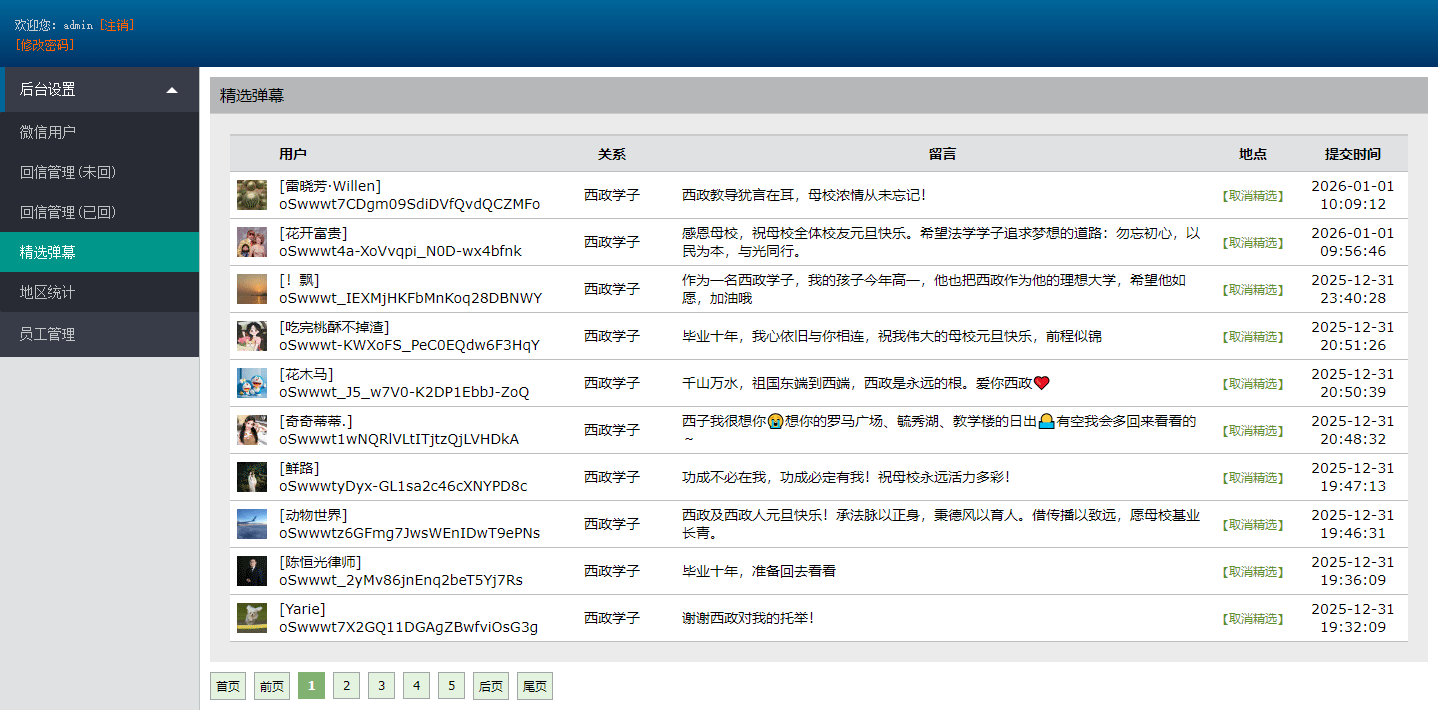
Task: Click avatar of user 陈恒光律师
Action: pyautogui.click(x=251, y=571)
